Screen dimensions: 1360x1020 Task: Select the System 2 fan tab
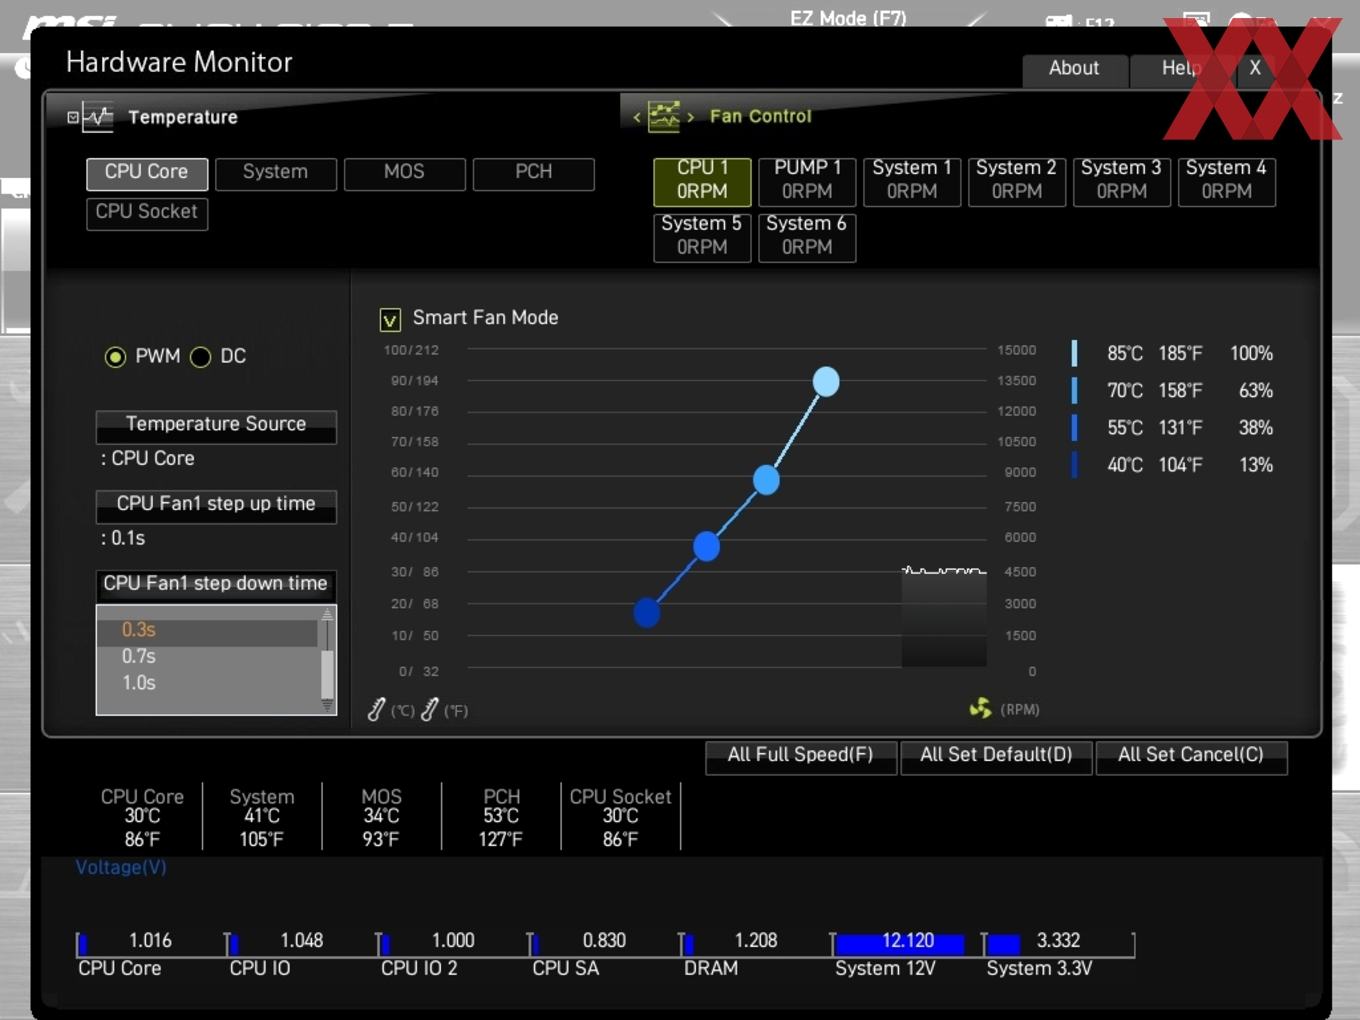(1017, 181)
